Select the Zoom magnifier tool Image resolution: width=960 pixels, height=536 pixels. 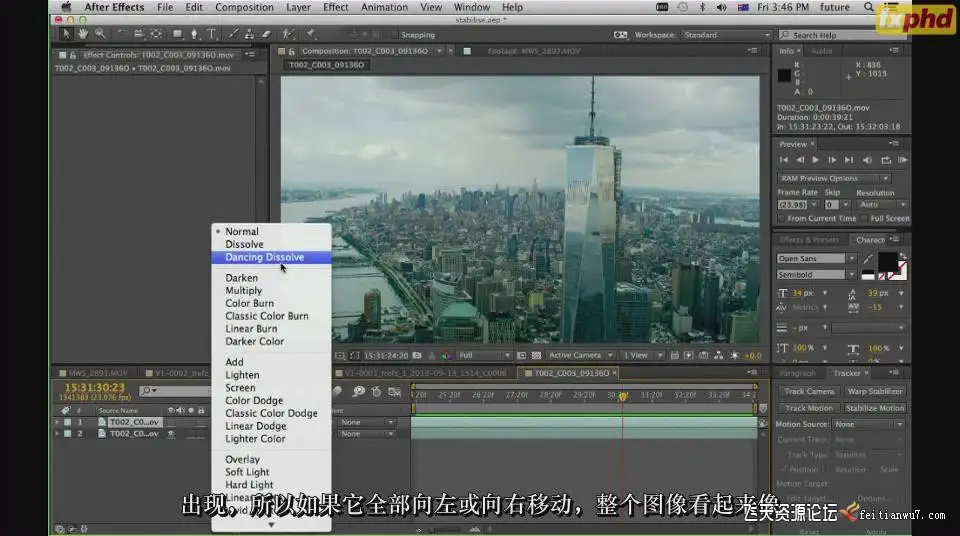98,34
